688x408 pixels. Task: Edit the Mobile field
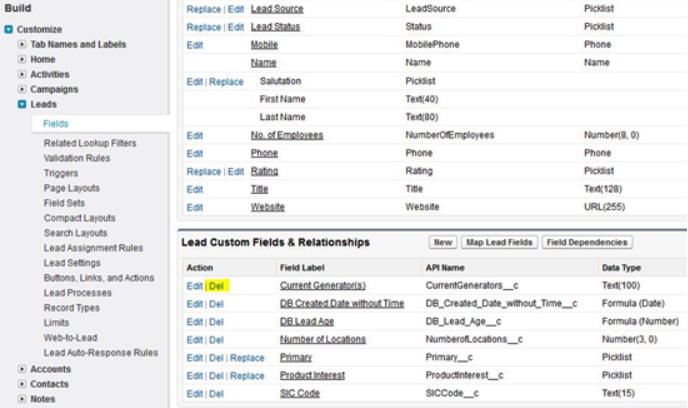point(194,45)
